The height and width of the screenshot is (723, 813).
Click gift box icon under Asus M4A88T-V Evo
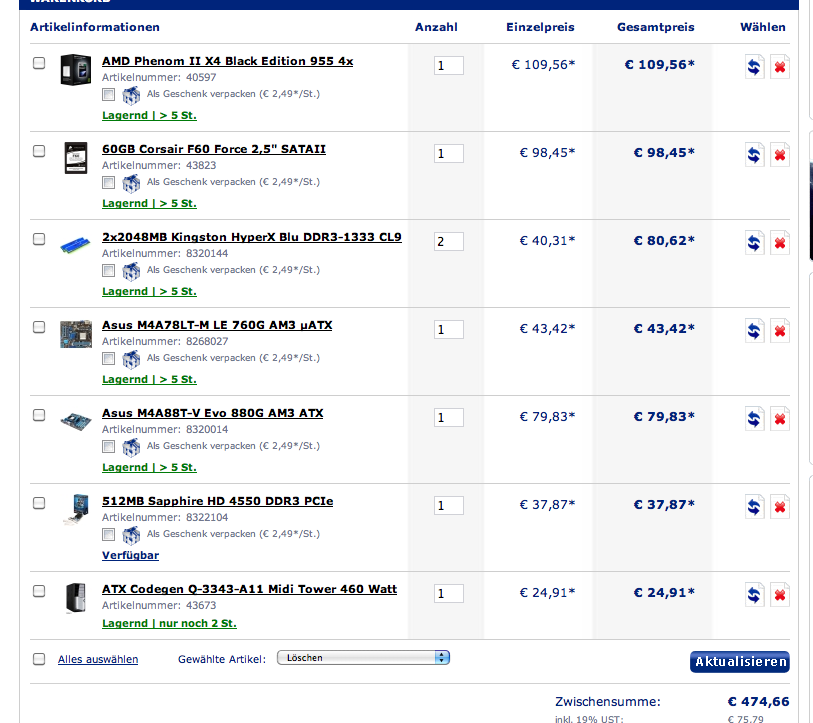[131, 447]
